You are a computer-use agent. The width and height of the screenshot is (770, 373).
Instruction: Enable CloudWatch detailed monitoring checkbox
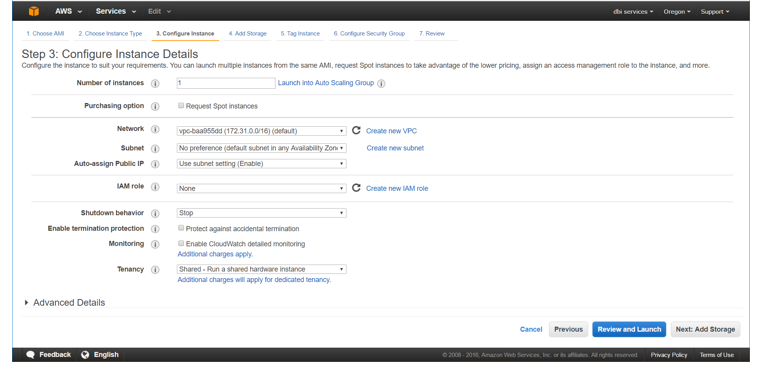tap(181, 243)
